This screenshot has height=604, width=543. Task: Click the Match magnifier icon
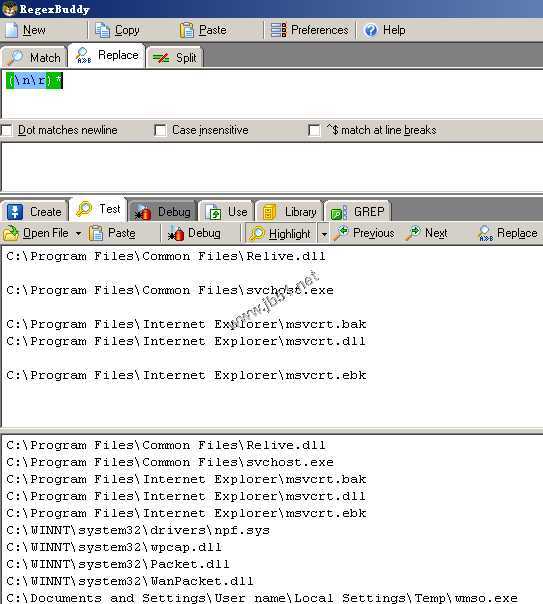pyautogui.click(x=15, y=57)
